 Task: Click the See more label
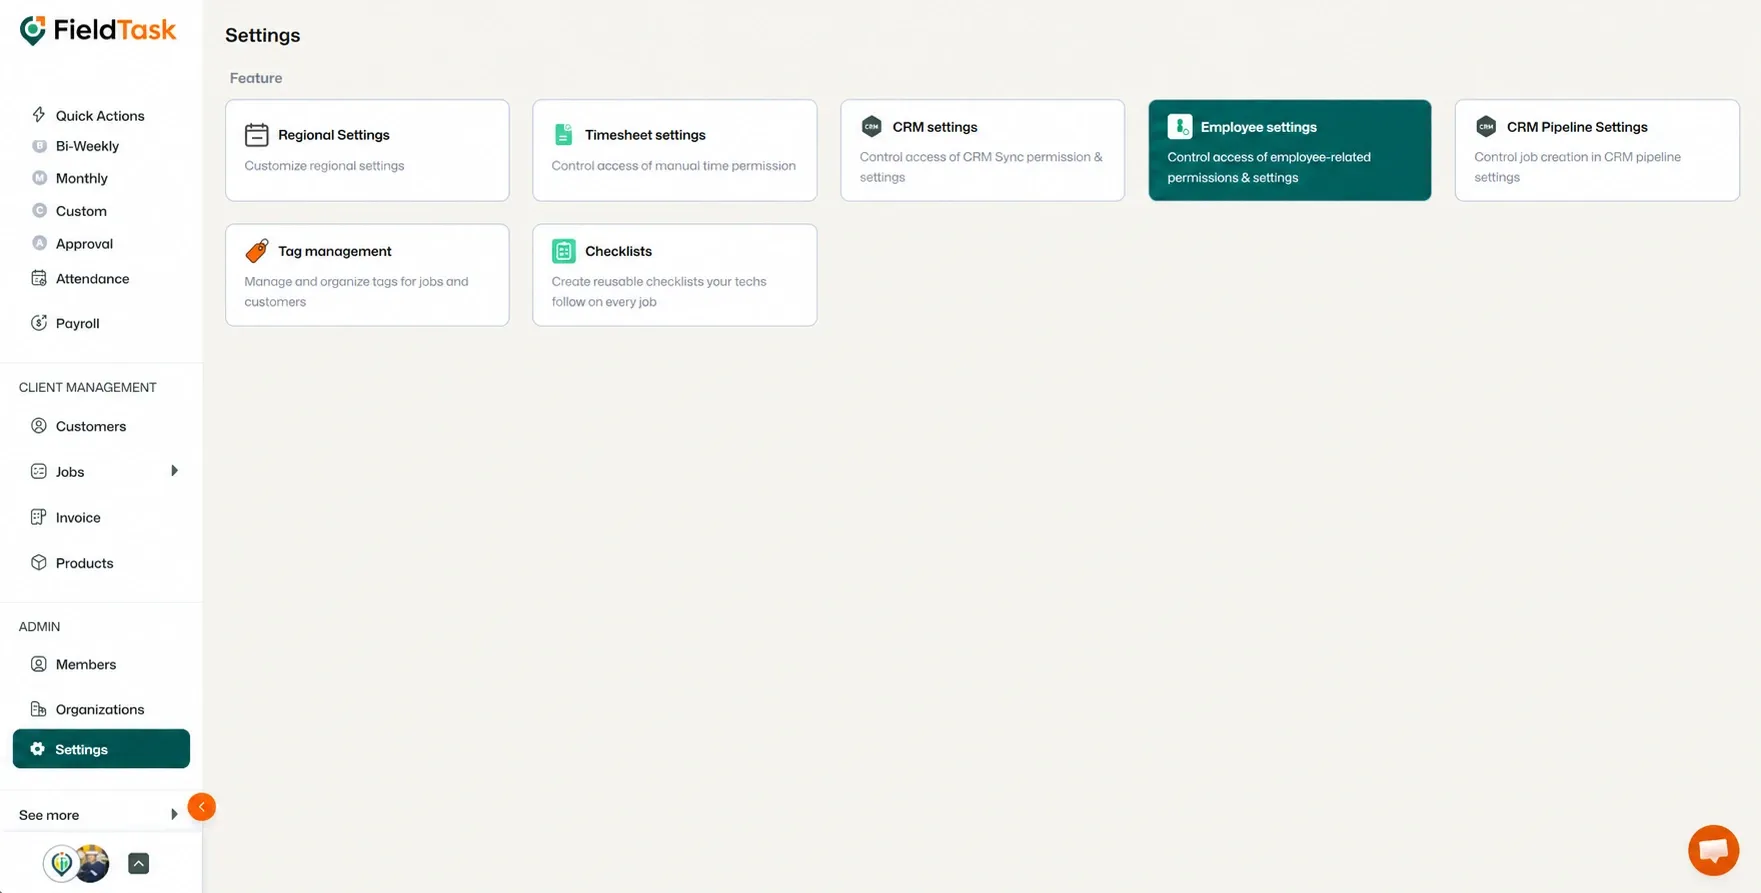[49, 815]
